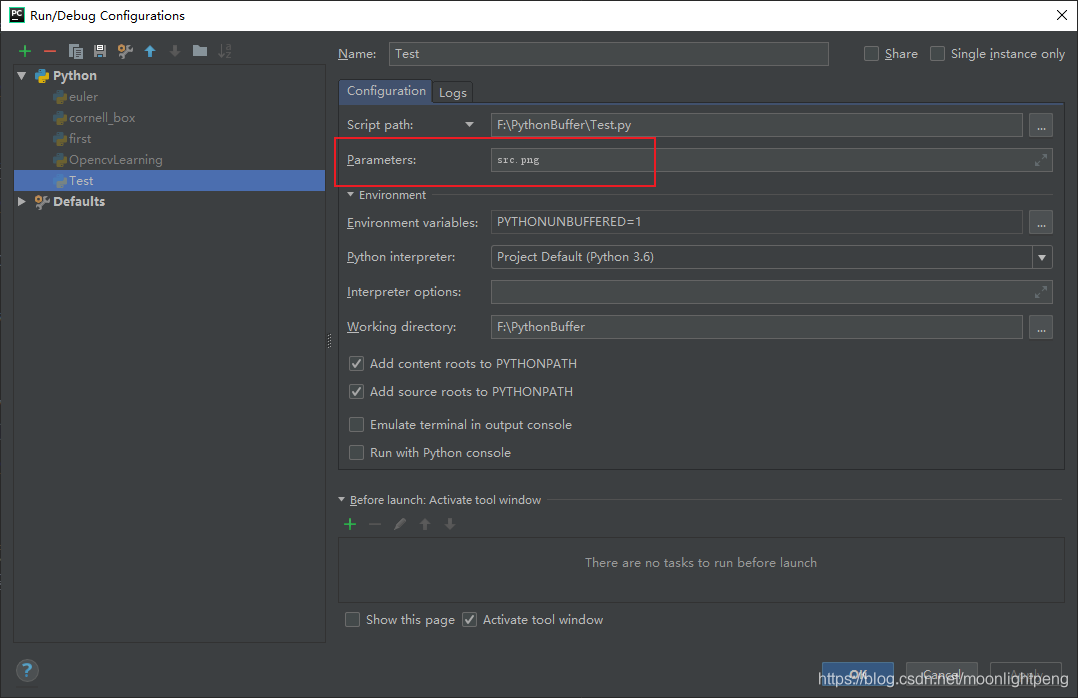Collapse the Before launch section
Screen dimensions: 1078x698
[x=342, y=500]
